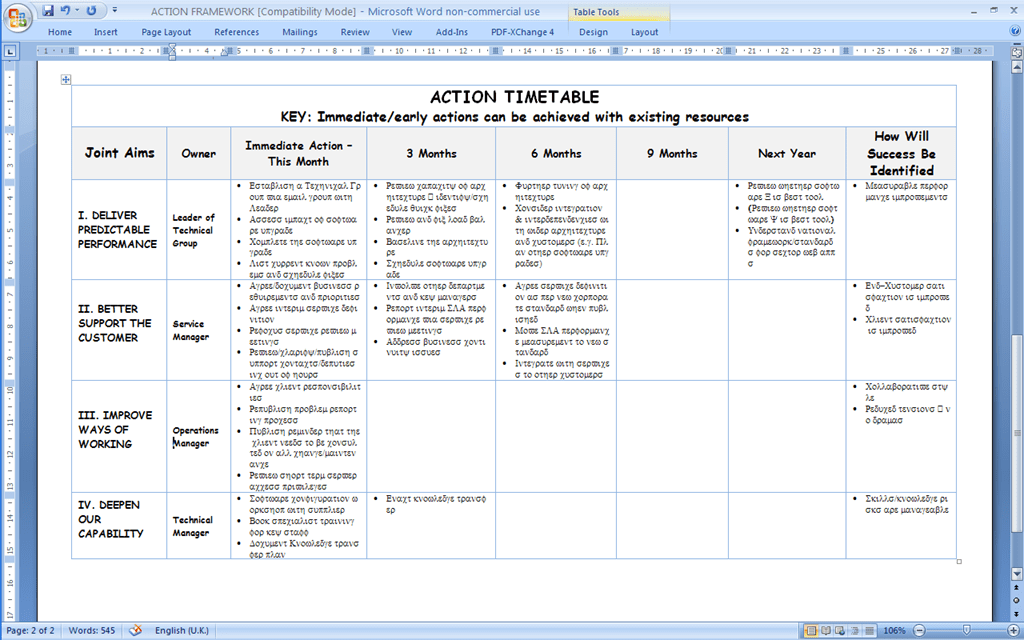
Task: Click the KEY: Immediate/early actions subtitle
Action: click(514, 117)
